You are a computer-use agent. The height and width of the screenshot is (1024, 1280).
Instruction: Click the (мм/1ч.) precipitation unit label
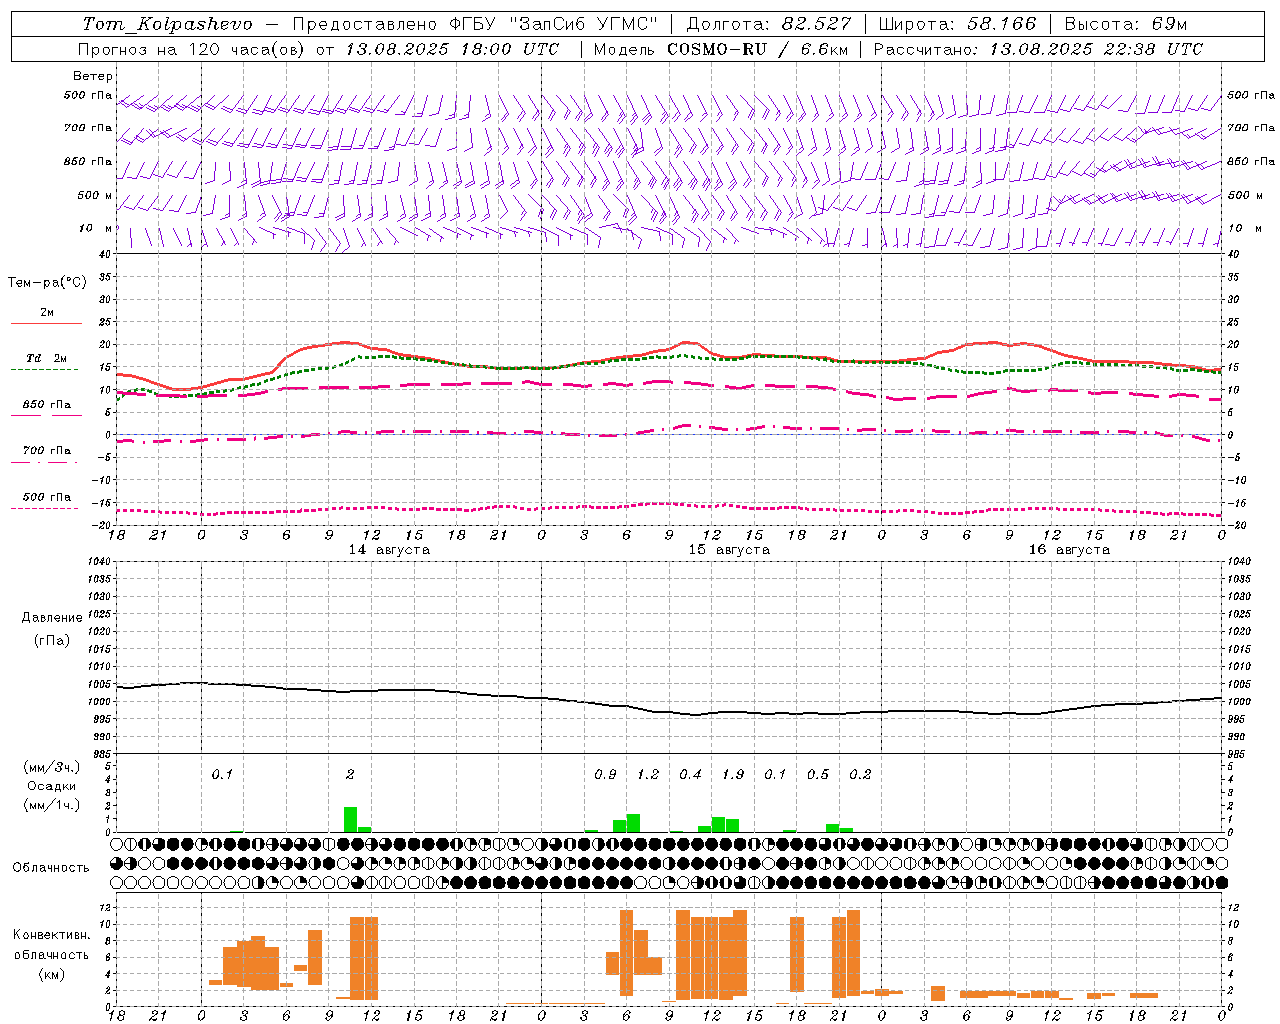pos(52,805)
